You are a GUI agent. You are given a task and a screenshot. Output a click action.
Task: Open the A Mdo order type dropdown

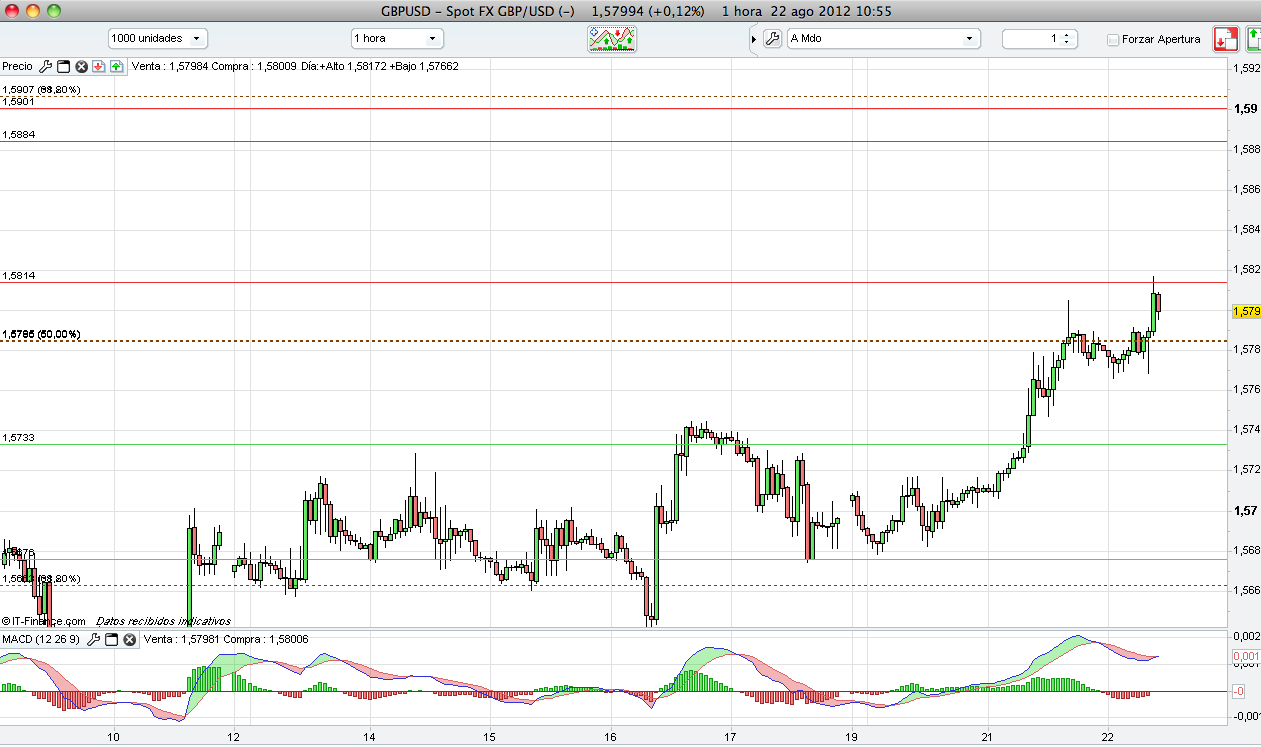pos(884,38)
